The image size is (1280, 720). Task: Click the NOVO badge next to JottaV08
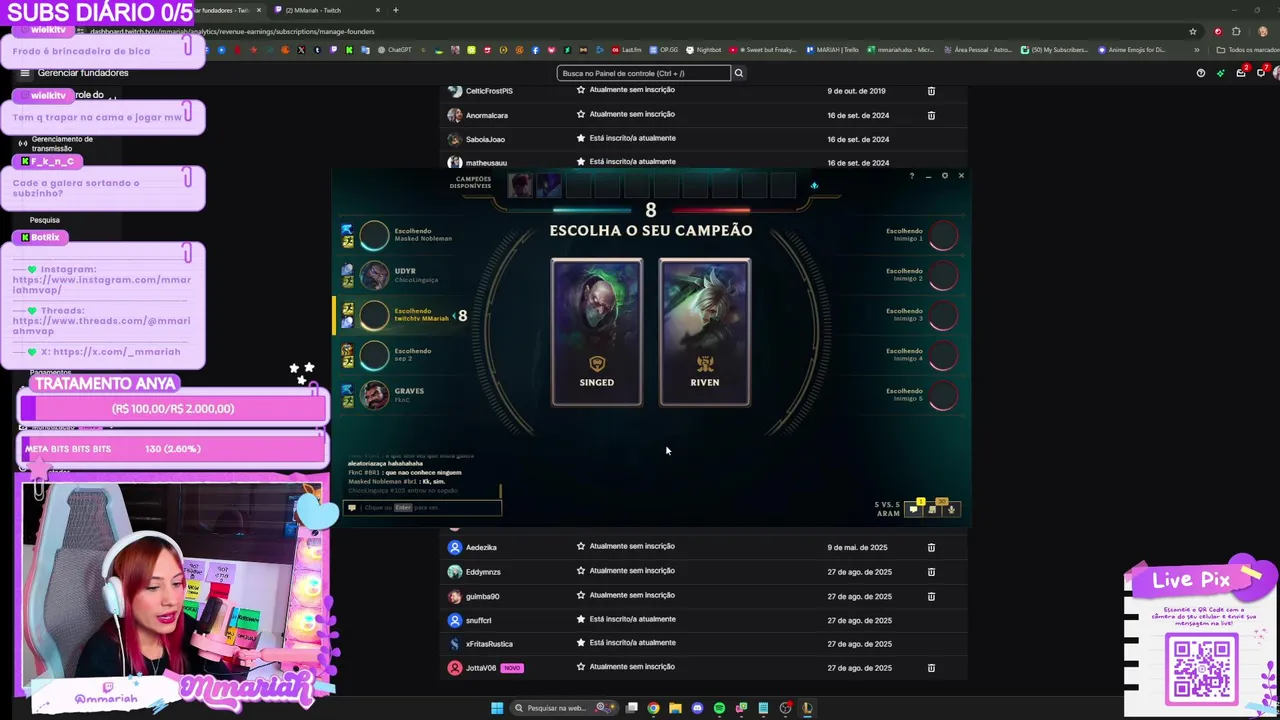coord(512,668)
